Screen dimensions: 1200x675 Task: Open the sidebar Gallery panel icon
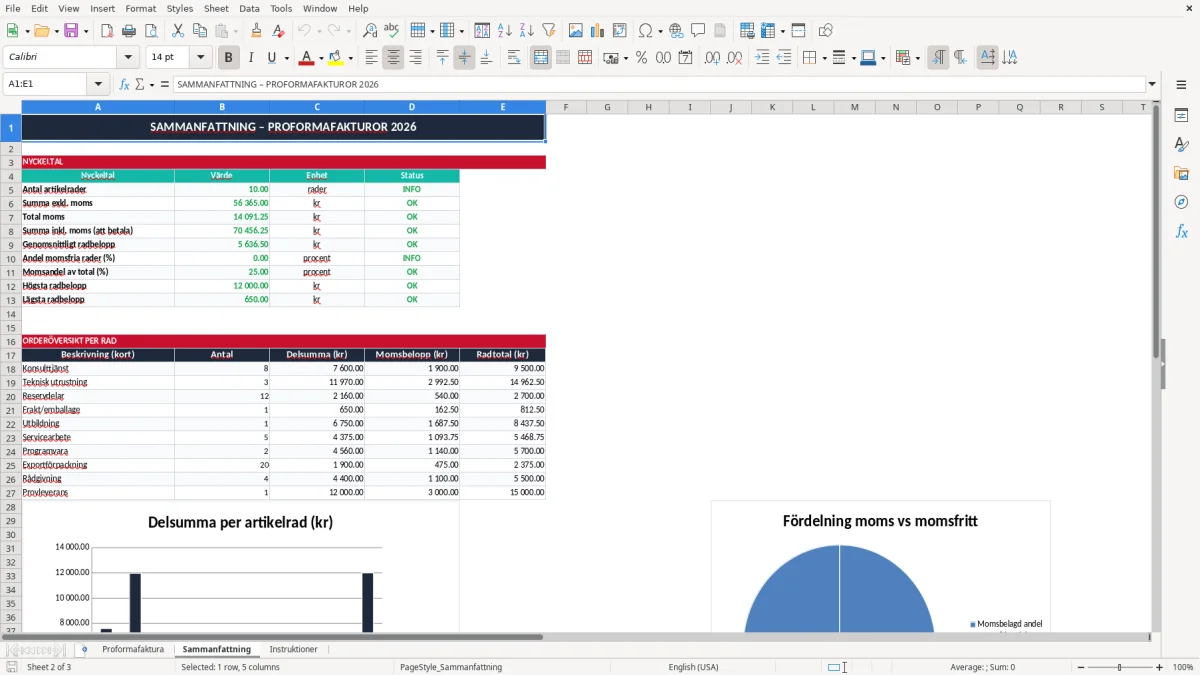[1181, 174]
